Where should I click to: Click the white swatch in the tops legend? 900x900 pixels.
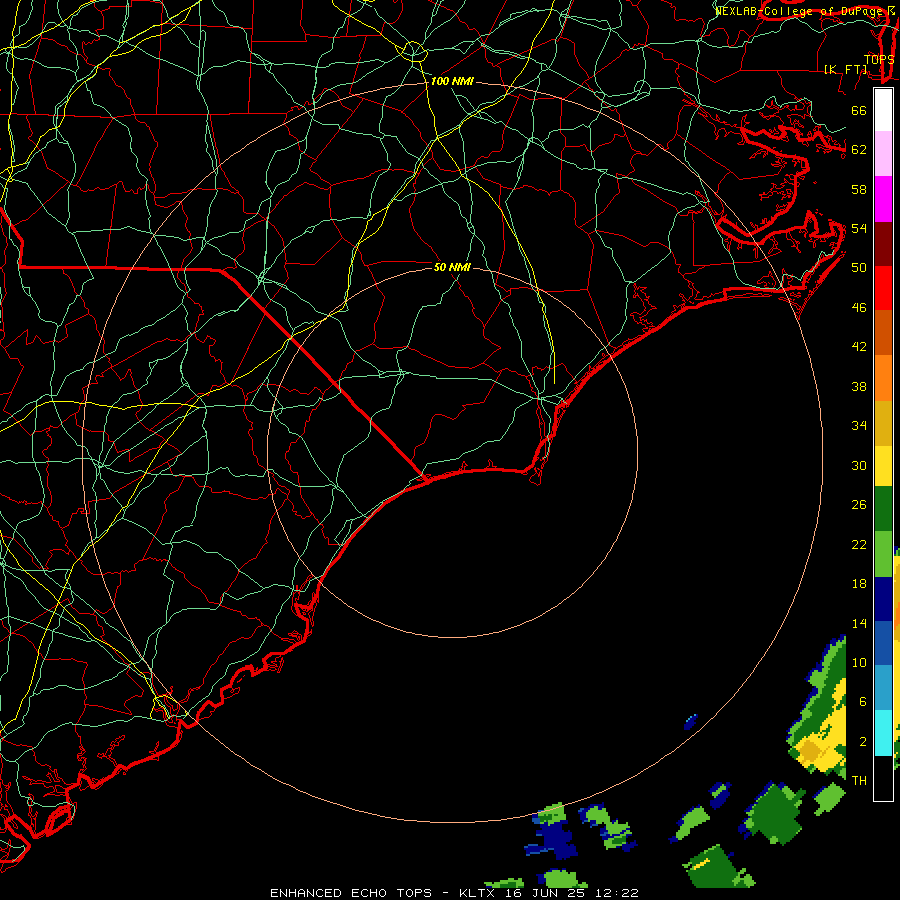coord(883,110)
